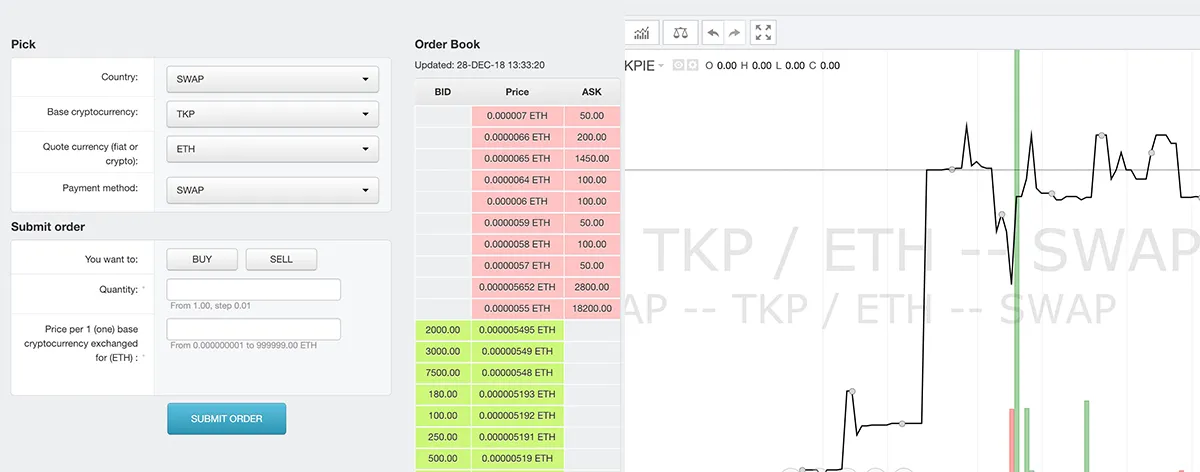This screenshot has height=472, width=1200.
Task: Click bid amount 250.00
Action: coord(443,437)
